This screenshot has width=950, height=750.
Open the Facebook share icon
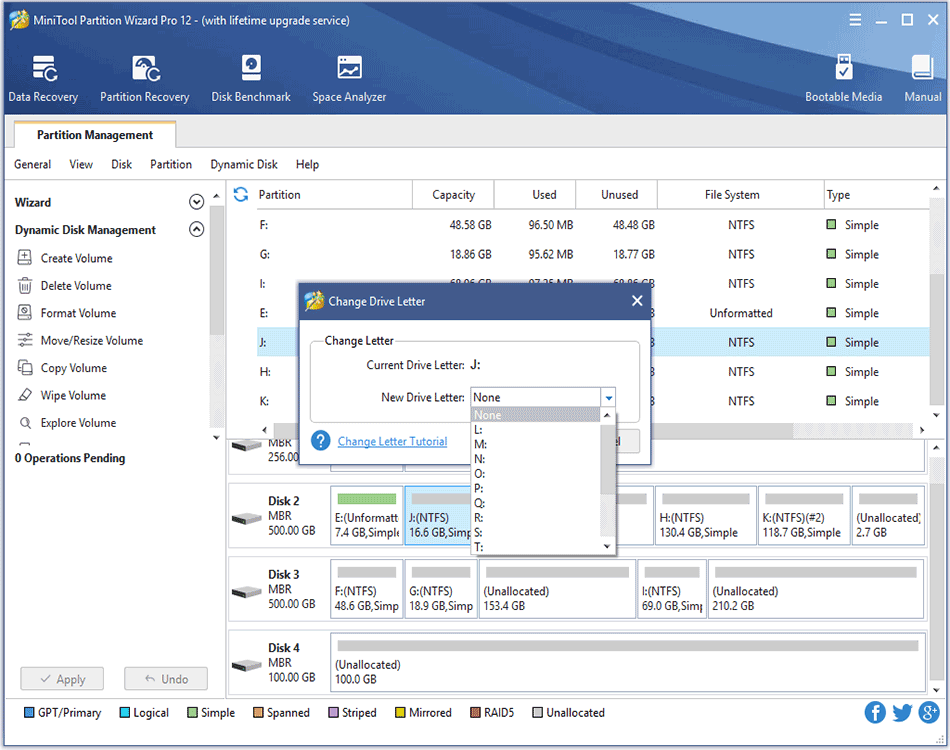(874, 712)
